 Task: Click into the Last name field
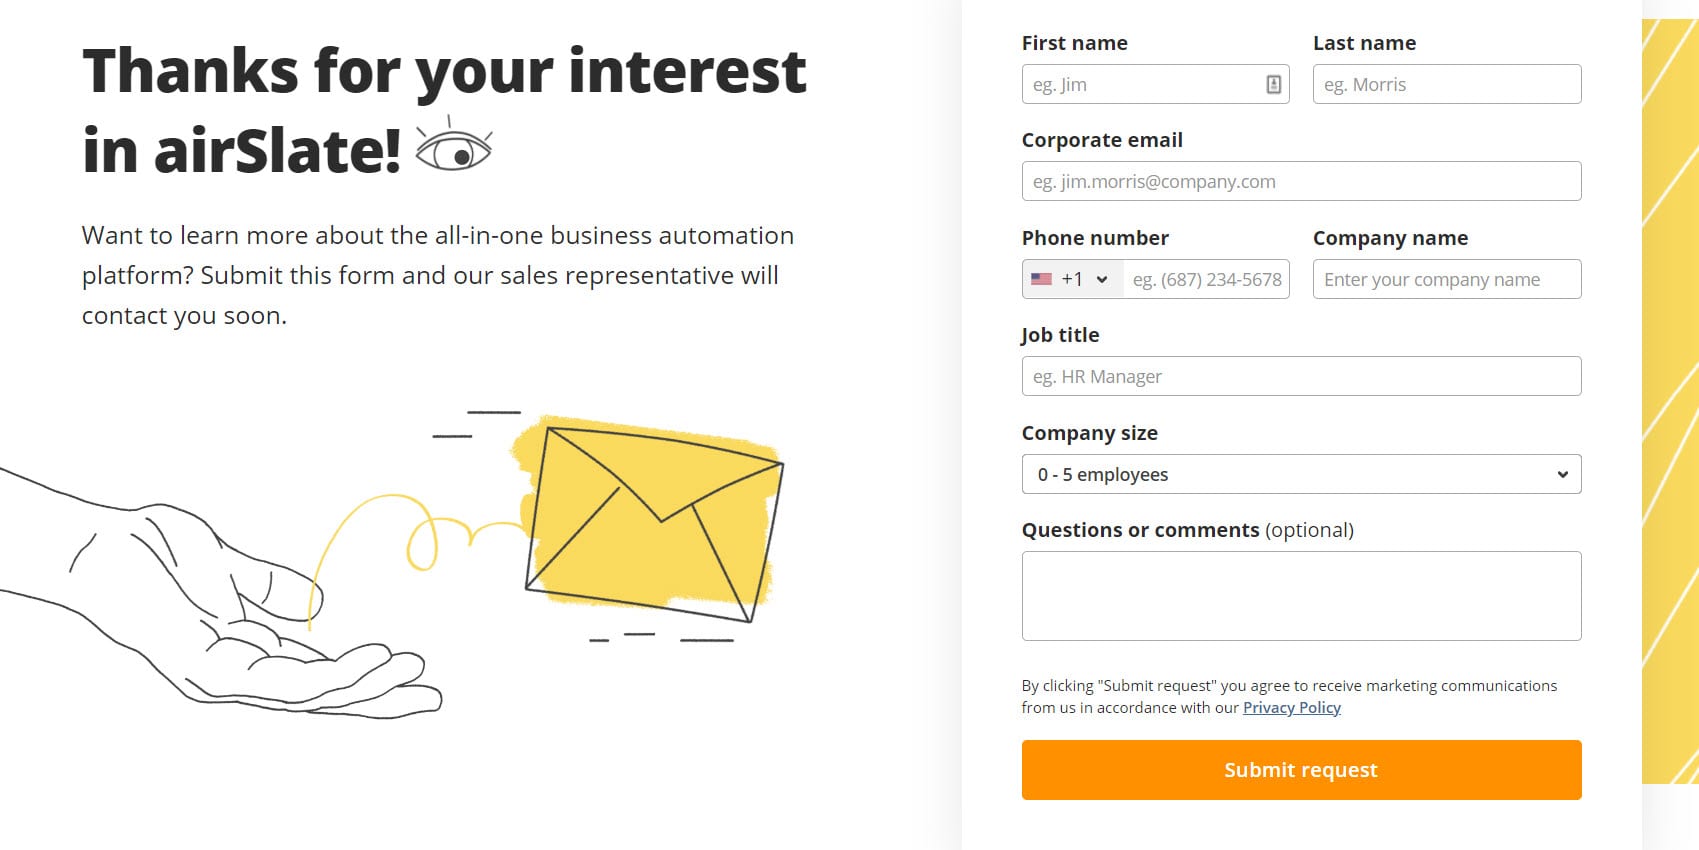coord(1446,85)
